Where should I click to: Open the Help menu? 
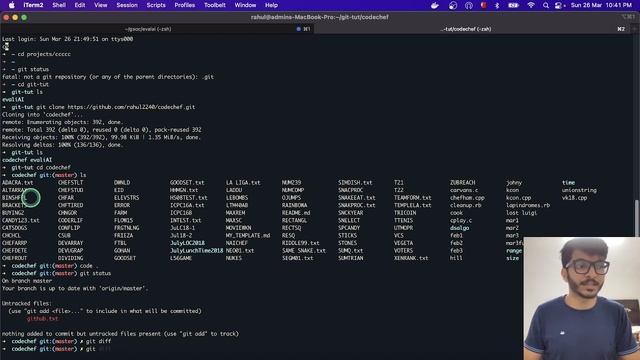[x=271, y=5]
